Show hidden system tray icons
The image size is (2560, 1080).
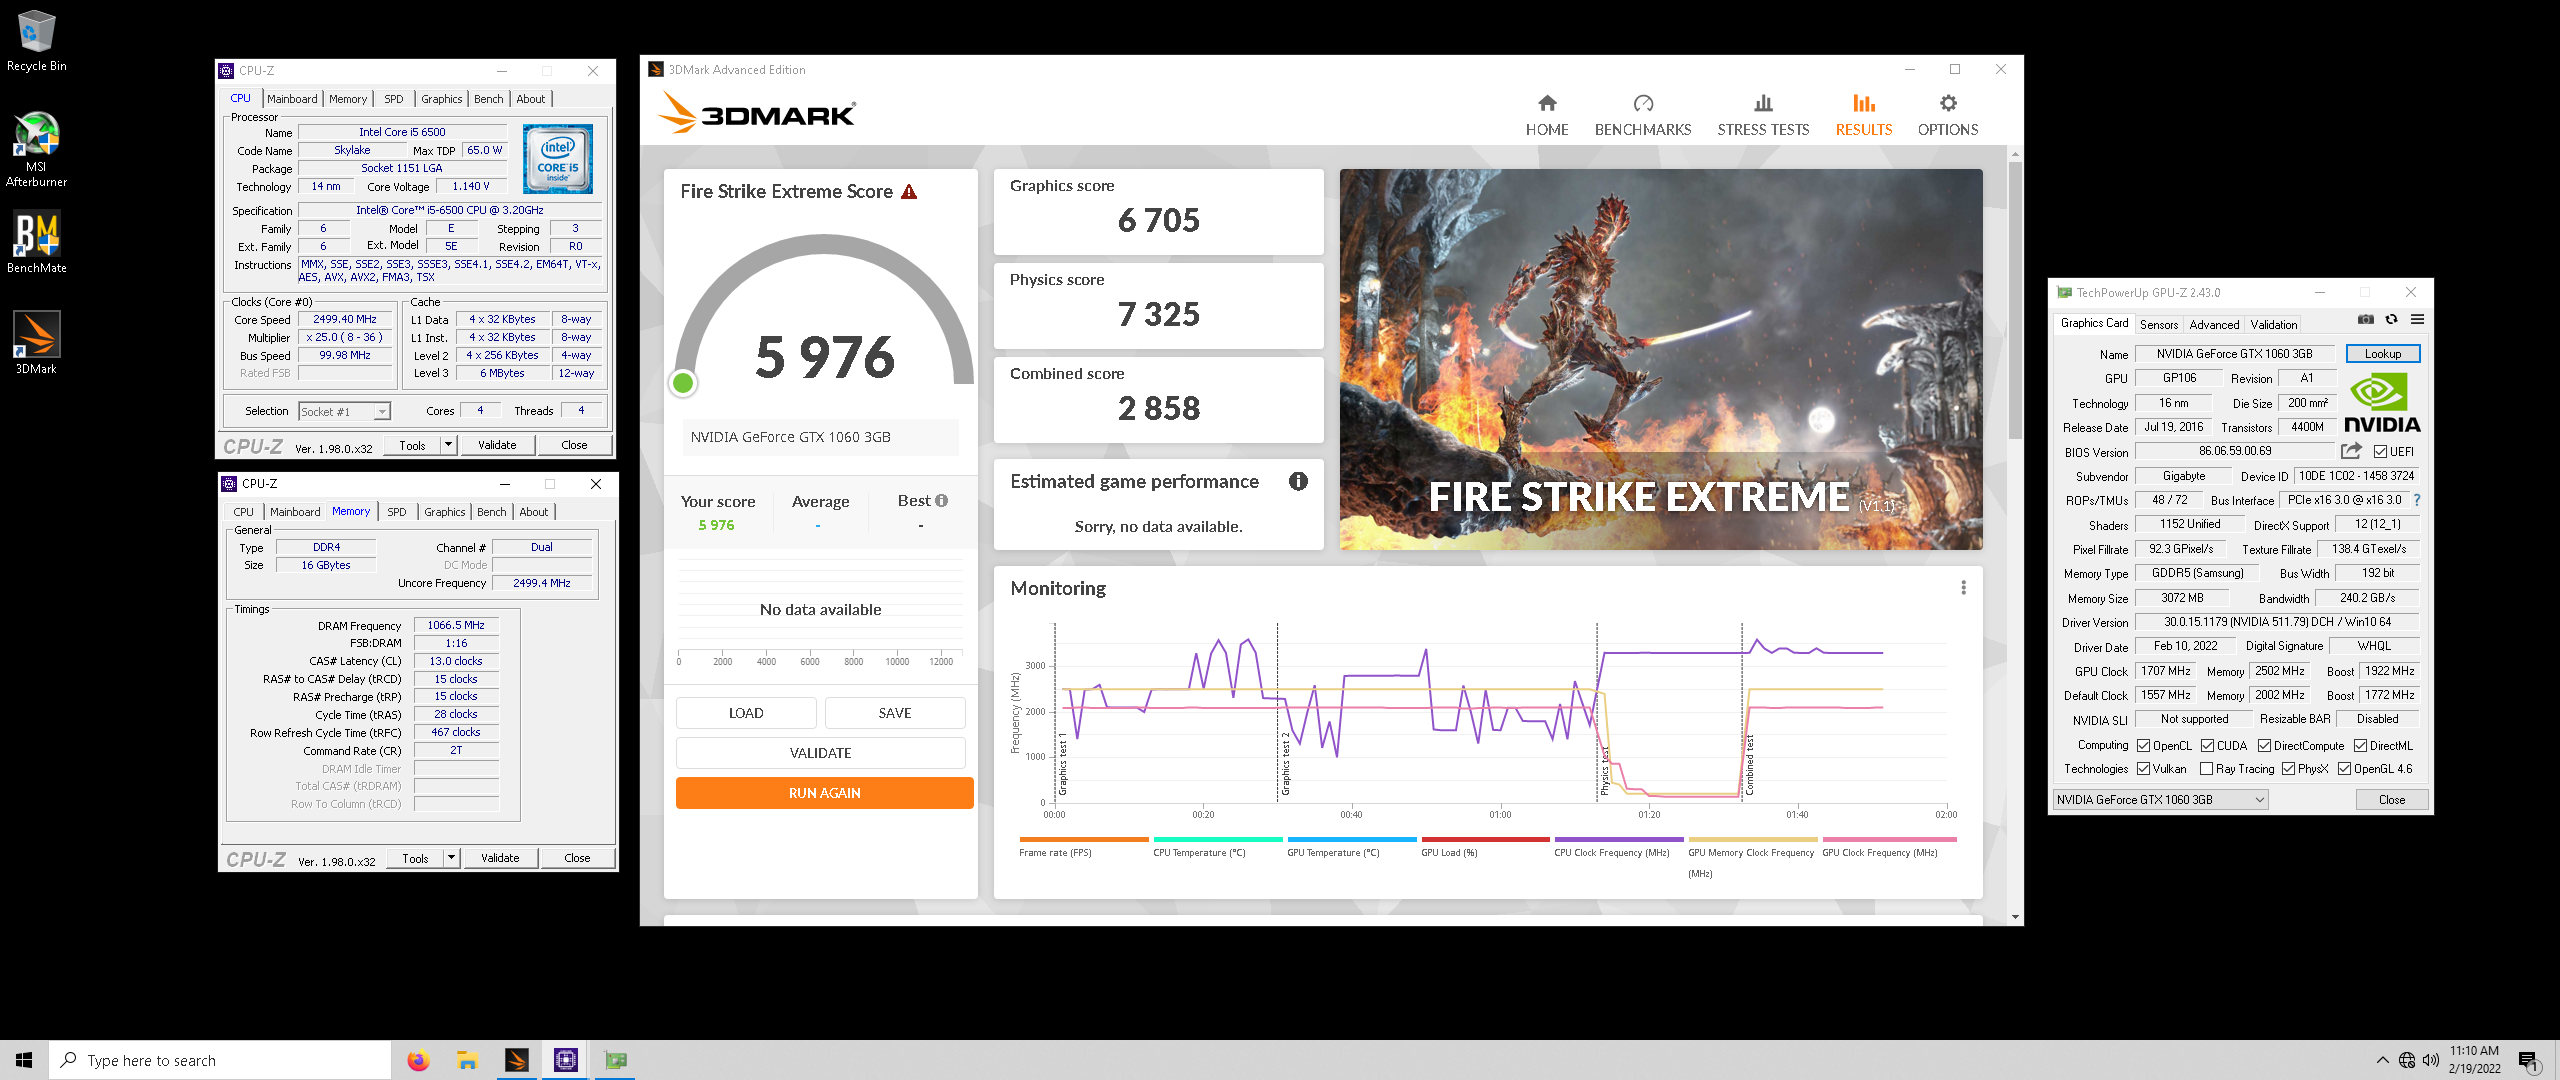coord(2383,1060)
